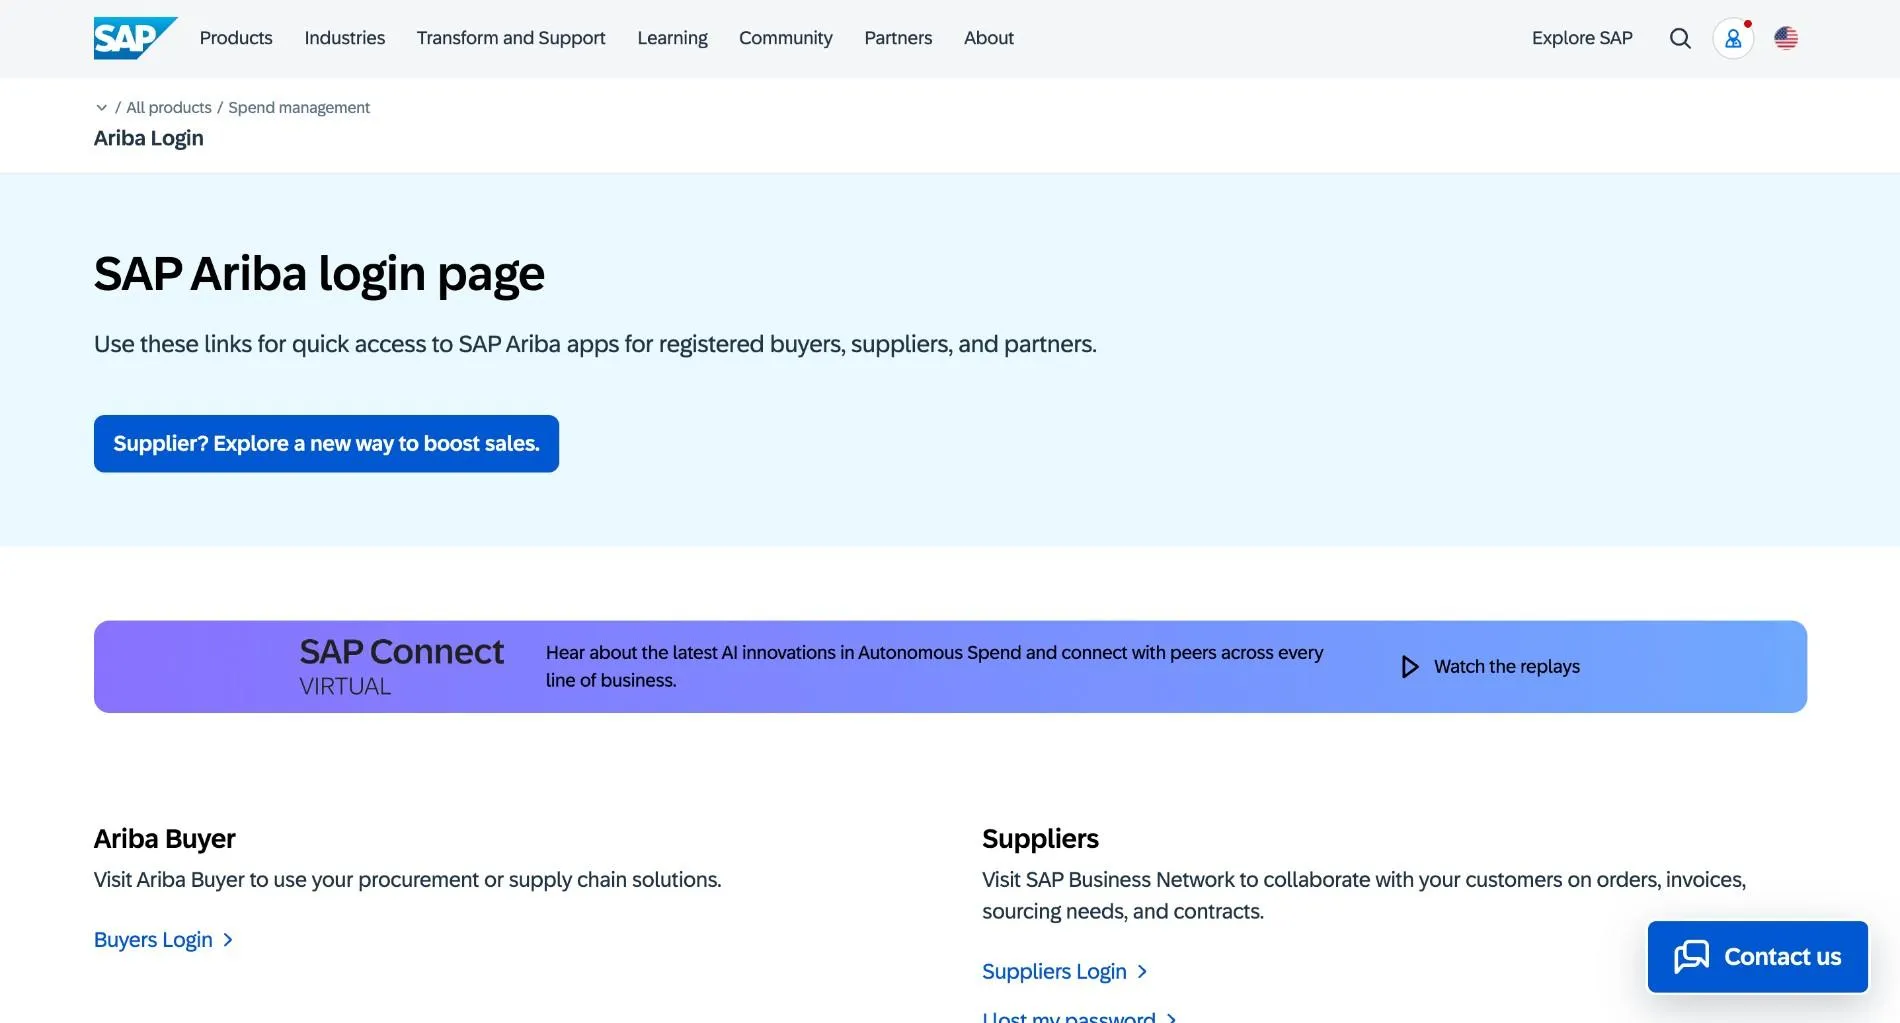Expand the breadcrumb chevron dropdown
This screenshot has height=1023, width=1900.
tap(101, 107)
